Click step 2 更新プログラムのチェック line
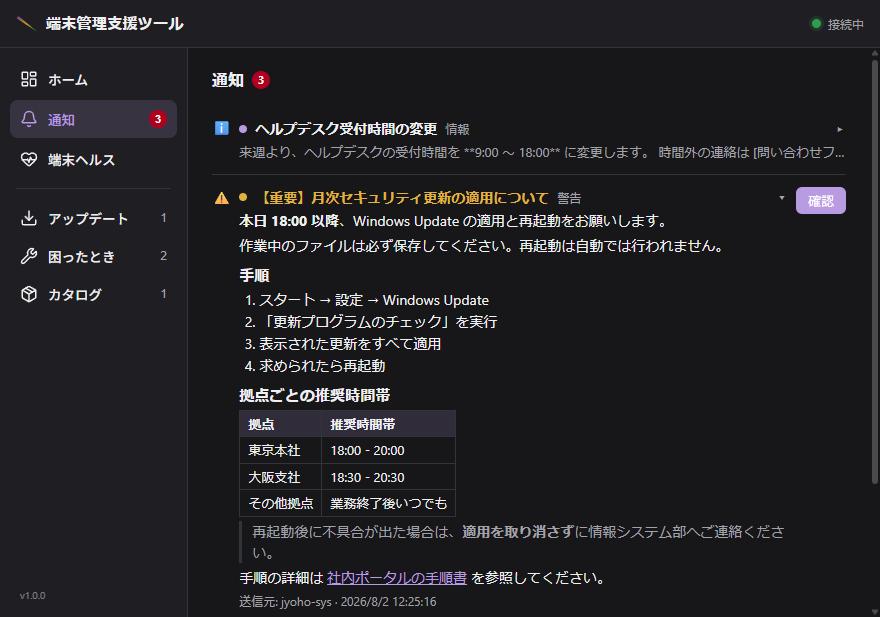This screenshot has height=617, width=880. [371, 321]
